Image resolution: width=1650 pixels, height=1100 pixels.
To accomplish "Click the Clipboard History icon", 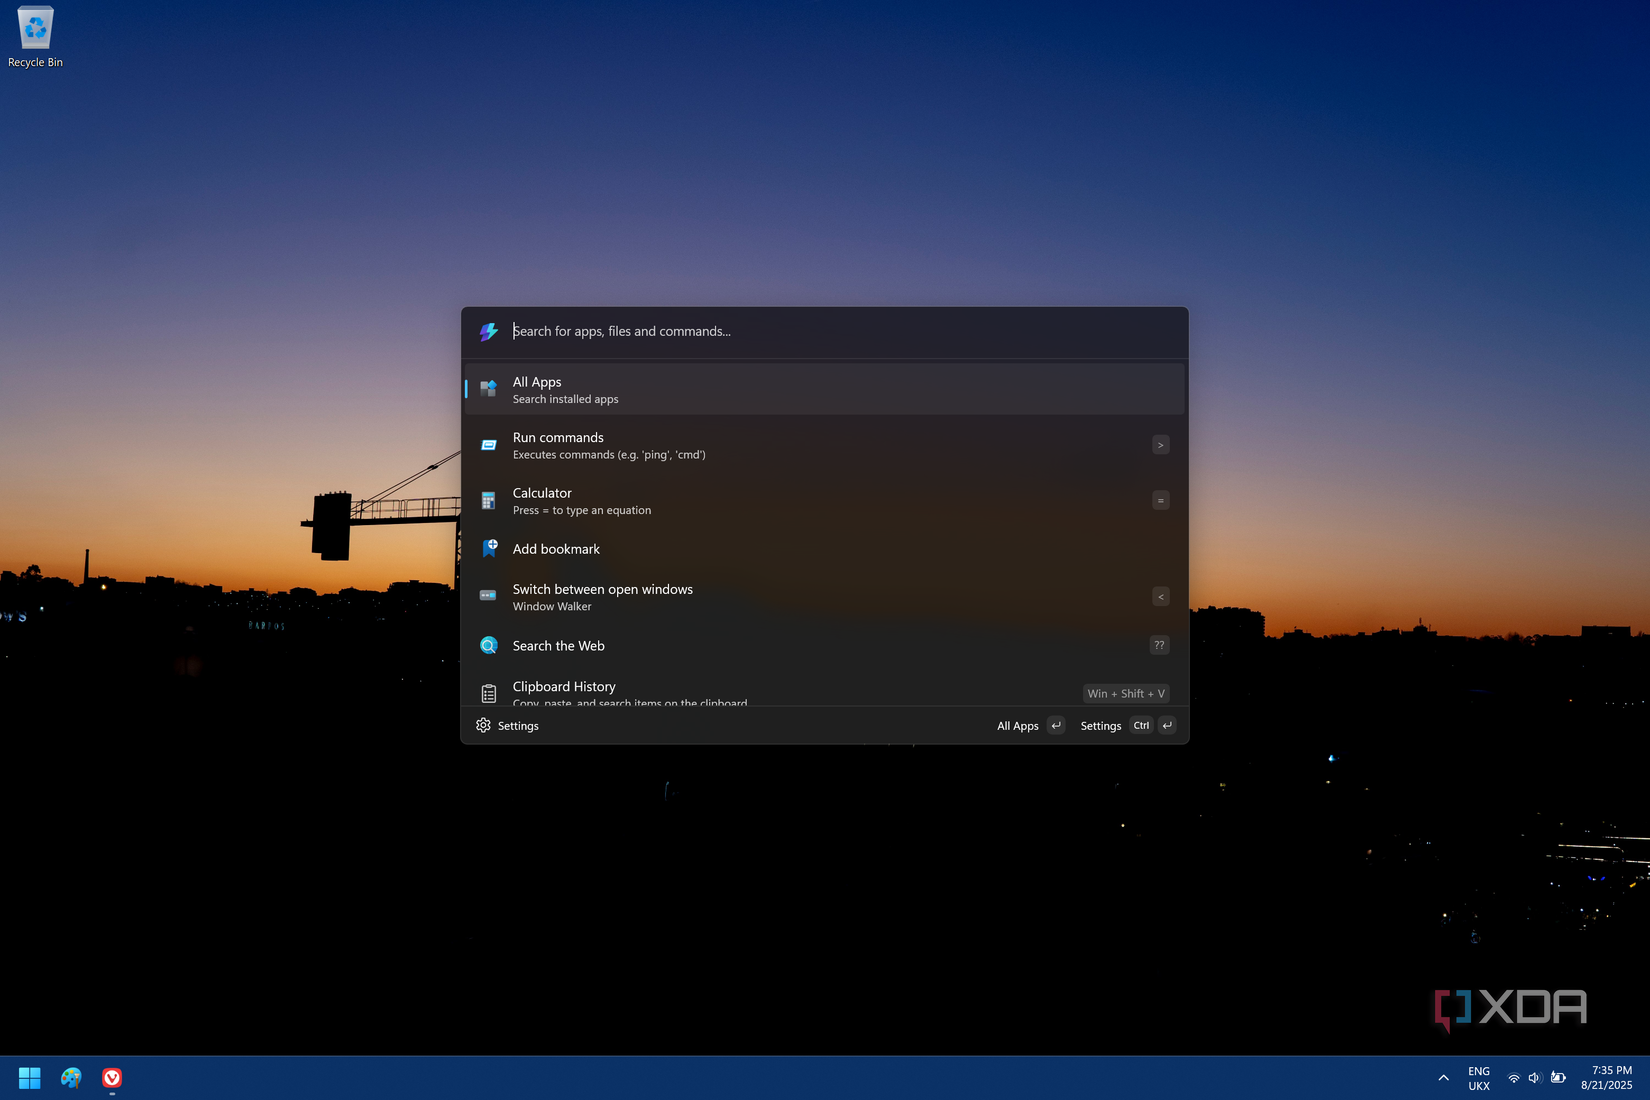I will [488, 693].
